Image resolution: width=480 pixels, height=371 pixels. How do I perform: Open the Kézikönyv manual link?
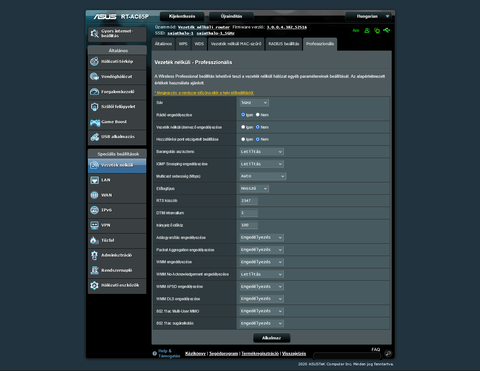pyautogui.click(x=195, y=354)
